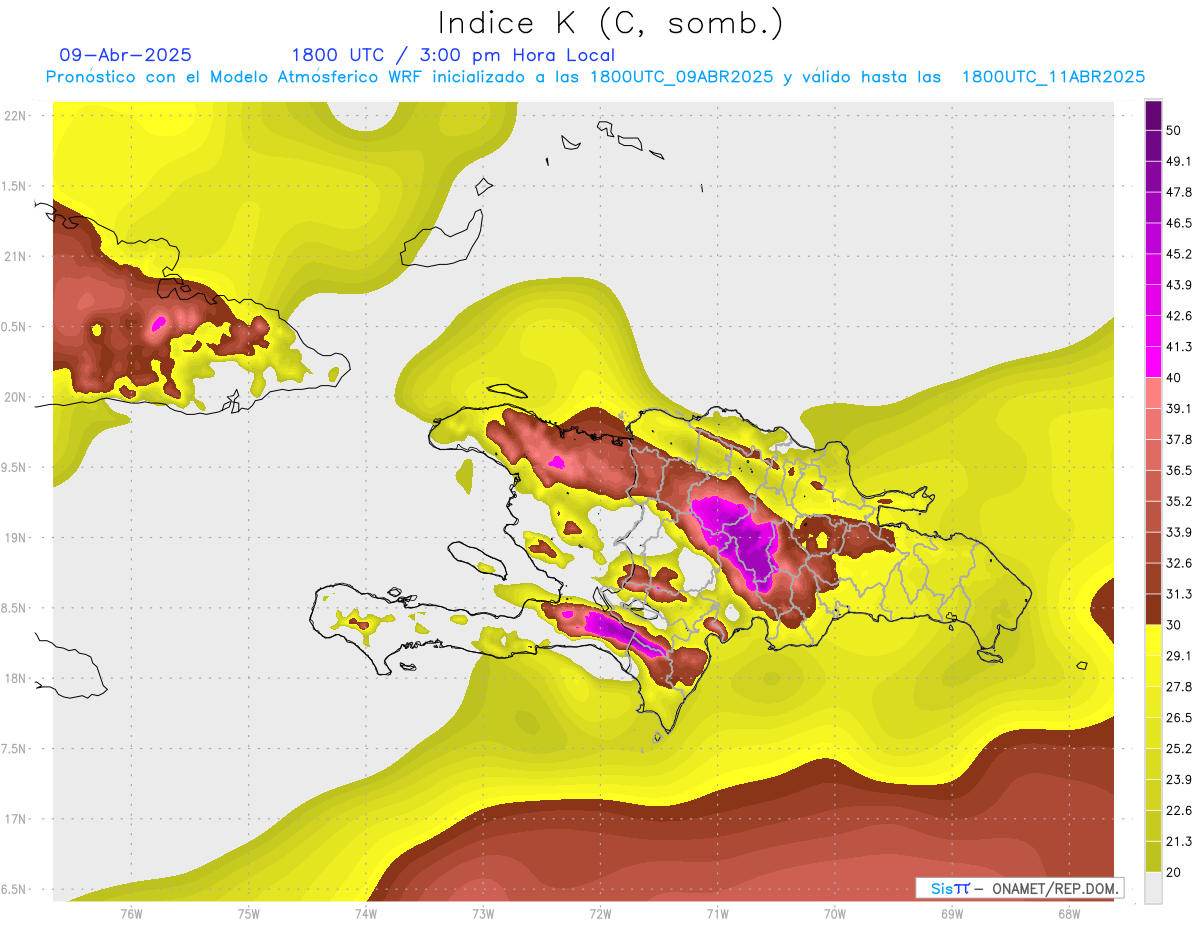Click the legend value "40"
1200x927 pixels.
1174,377
